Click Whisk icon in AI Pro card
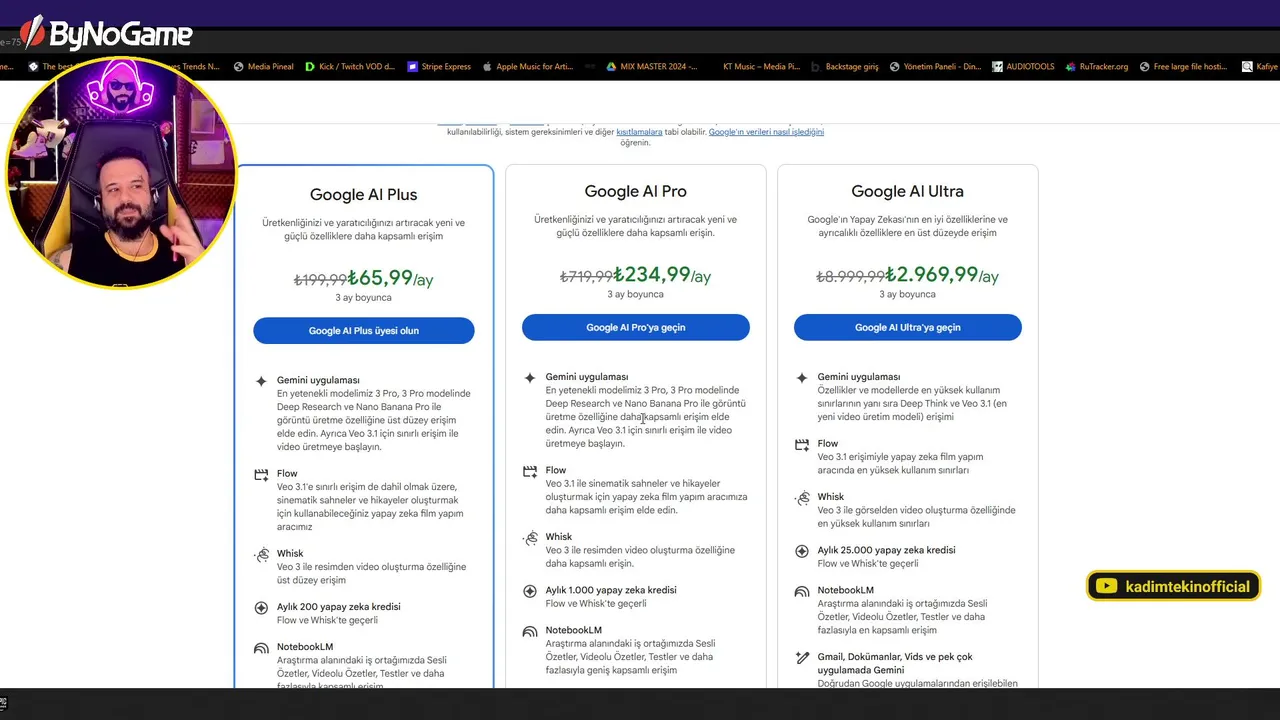Screen dimensions: 1280x720 click(x=530, y=538)
